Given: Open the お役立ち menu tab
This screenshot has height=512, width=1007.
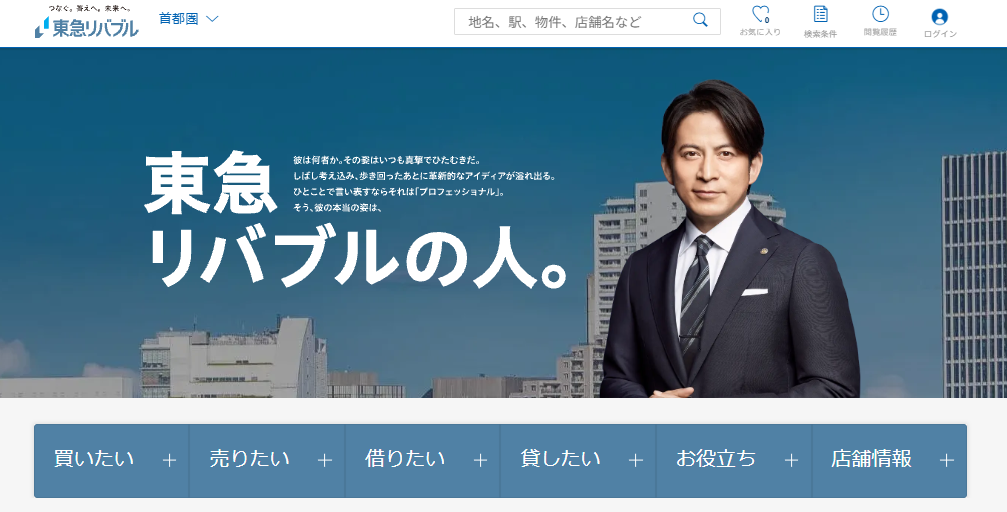Looking at the screenshot, I should coord(734,461).
